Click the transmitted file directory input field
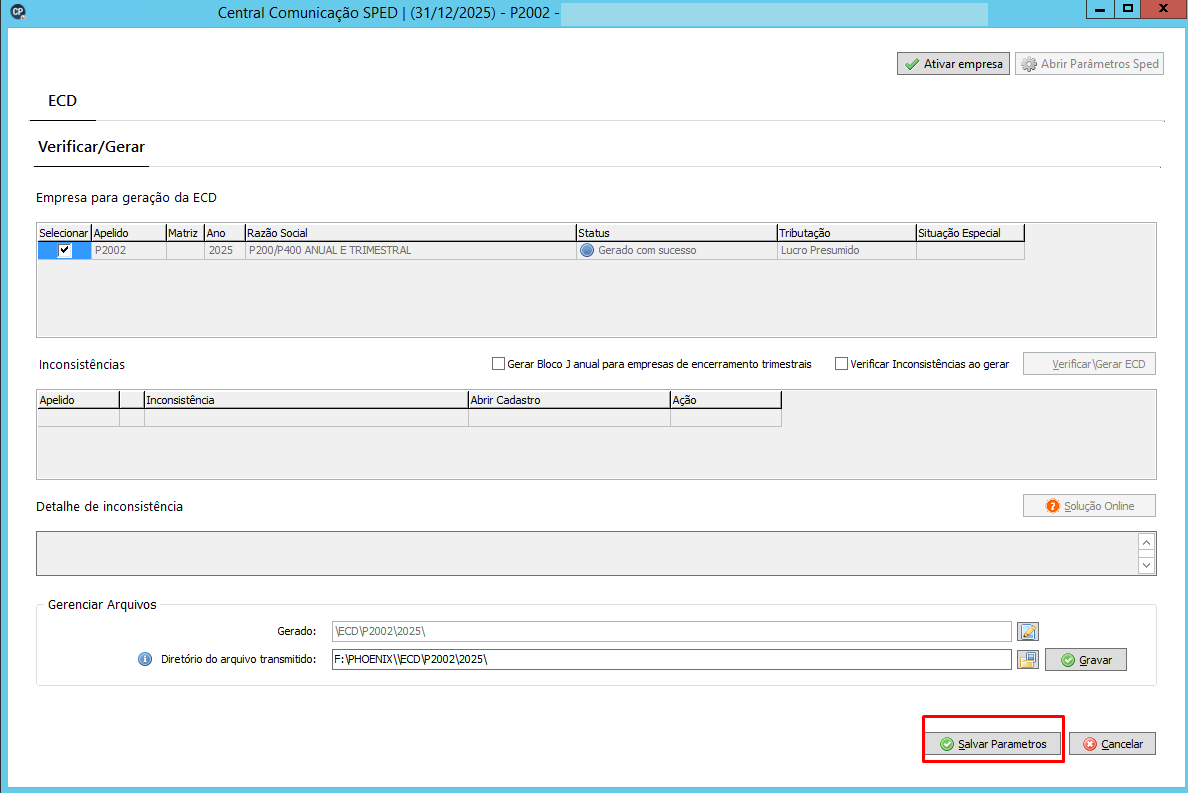1188x793 pixels. point(671,660)
